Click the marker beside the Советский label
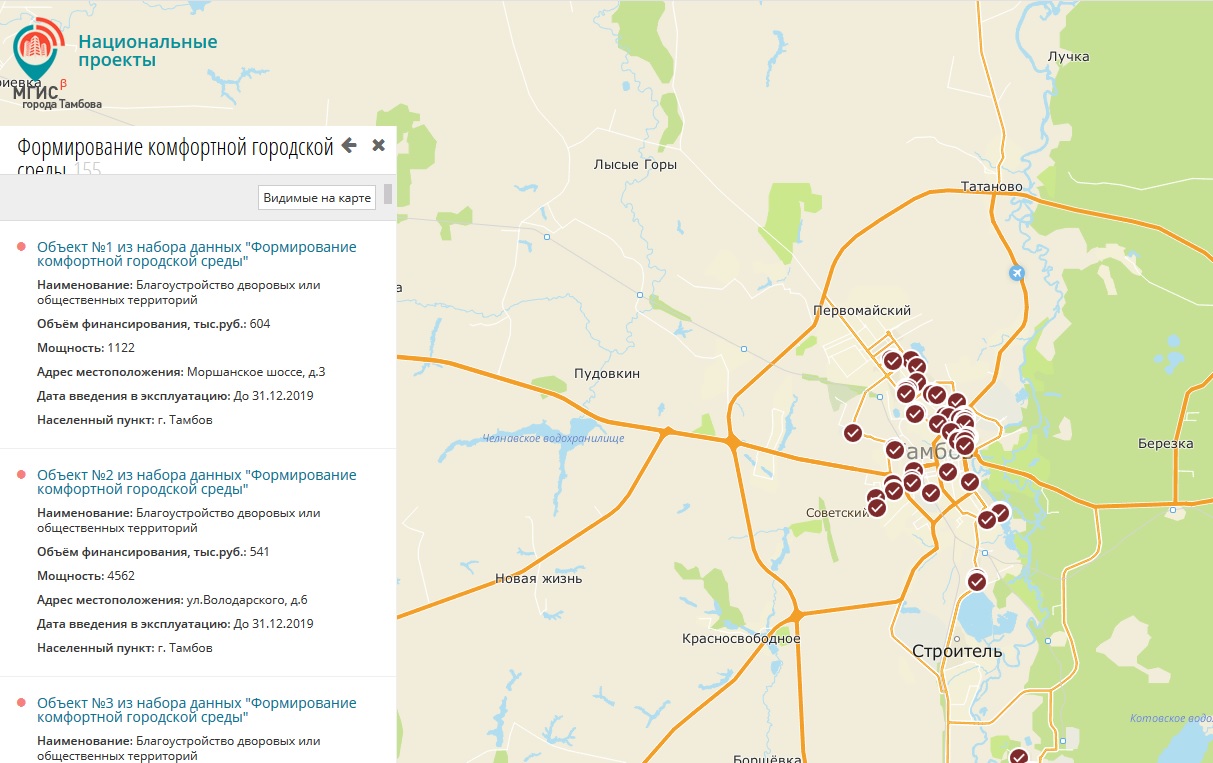This screenshot has width=1213, height=763. point(877,507)
